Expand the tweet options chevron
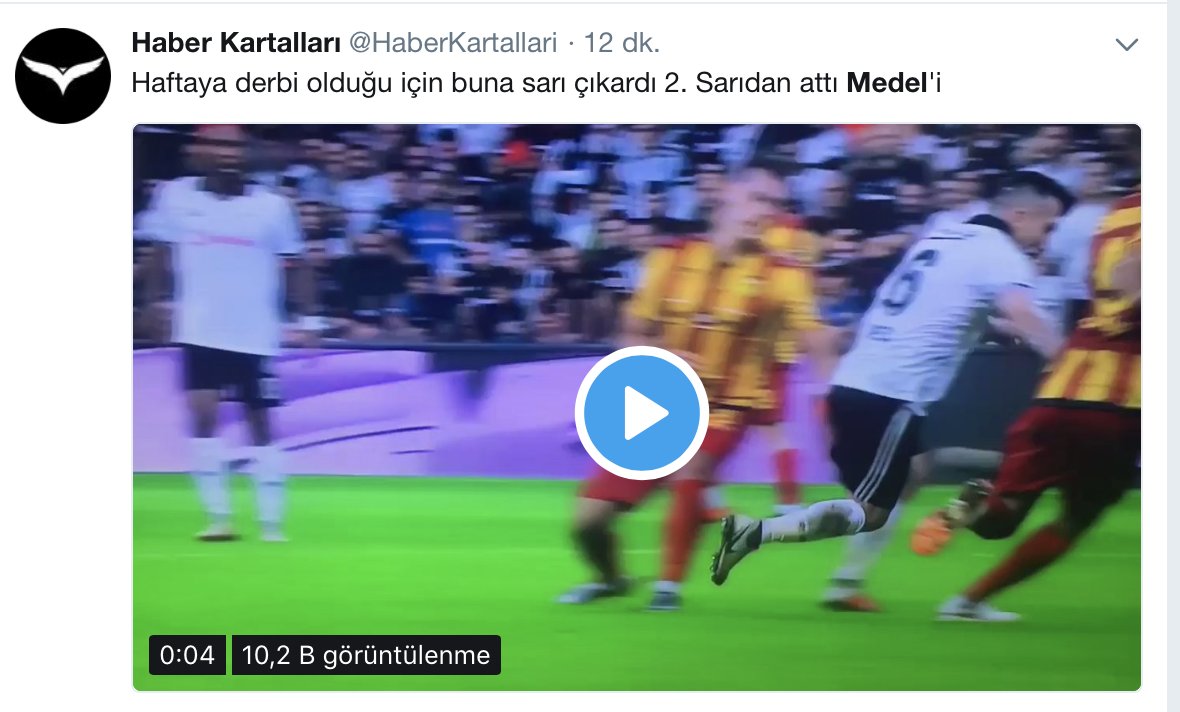Image resolution: width=1180 pixels, height=712 pixels. tap(1126, 44)
